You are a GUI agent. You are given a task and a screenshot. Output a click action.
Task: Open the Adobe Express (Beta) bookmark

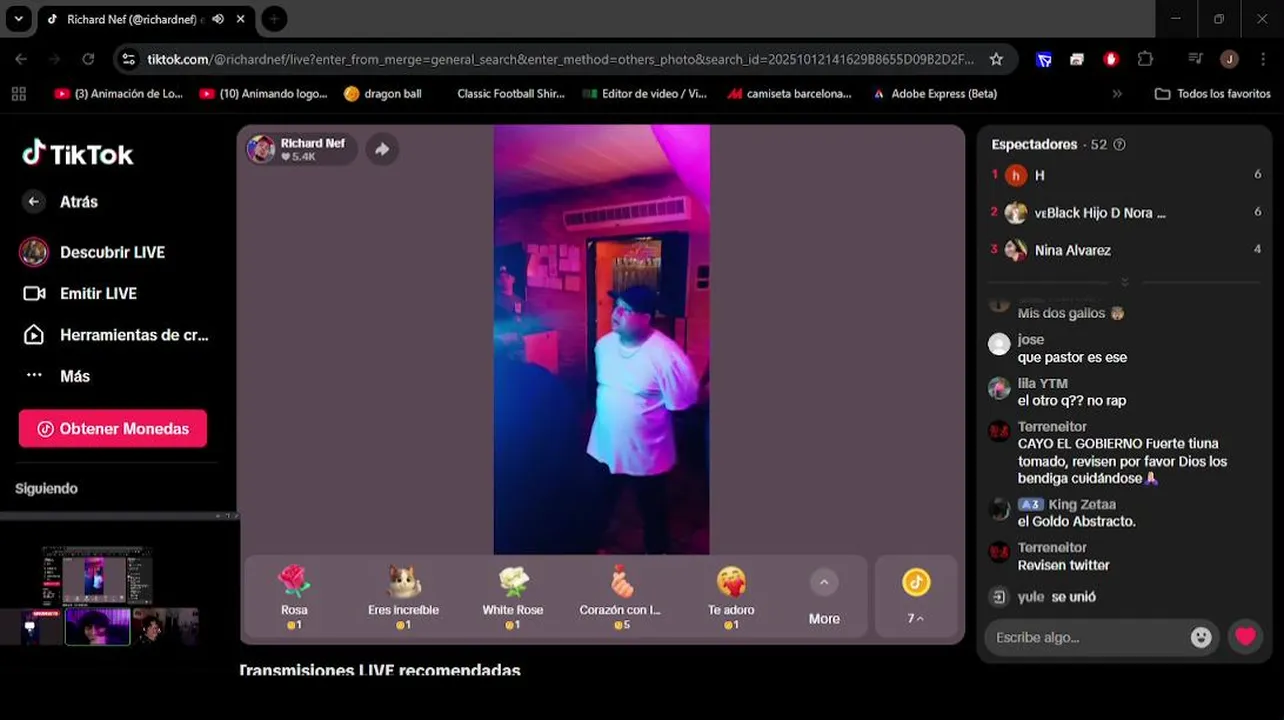[935, 94]
